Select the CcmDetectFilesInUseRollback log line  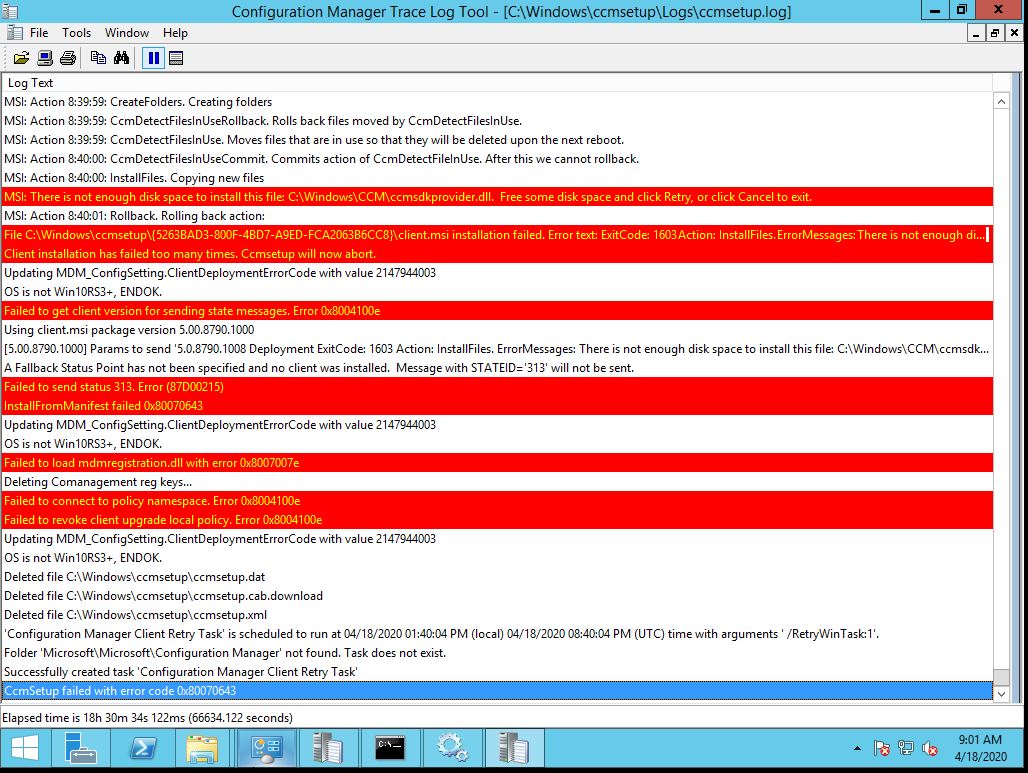(497, 121)
